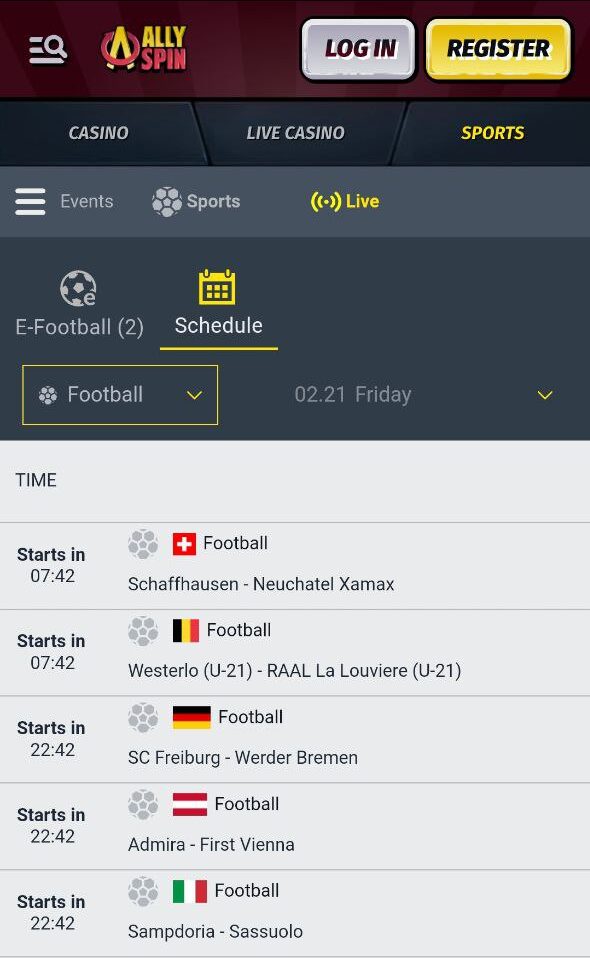The image size is (590, 958).
Task: Open SC Freiburg - Werder Bremen match
Action: point(295,739)
